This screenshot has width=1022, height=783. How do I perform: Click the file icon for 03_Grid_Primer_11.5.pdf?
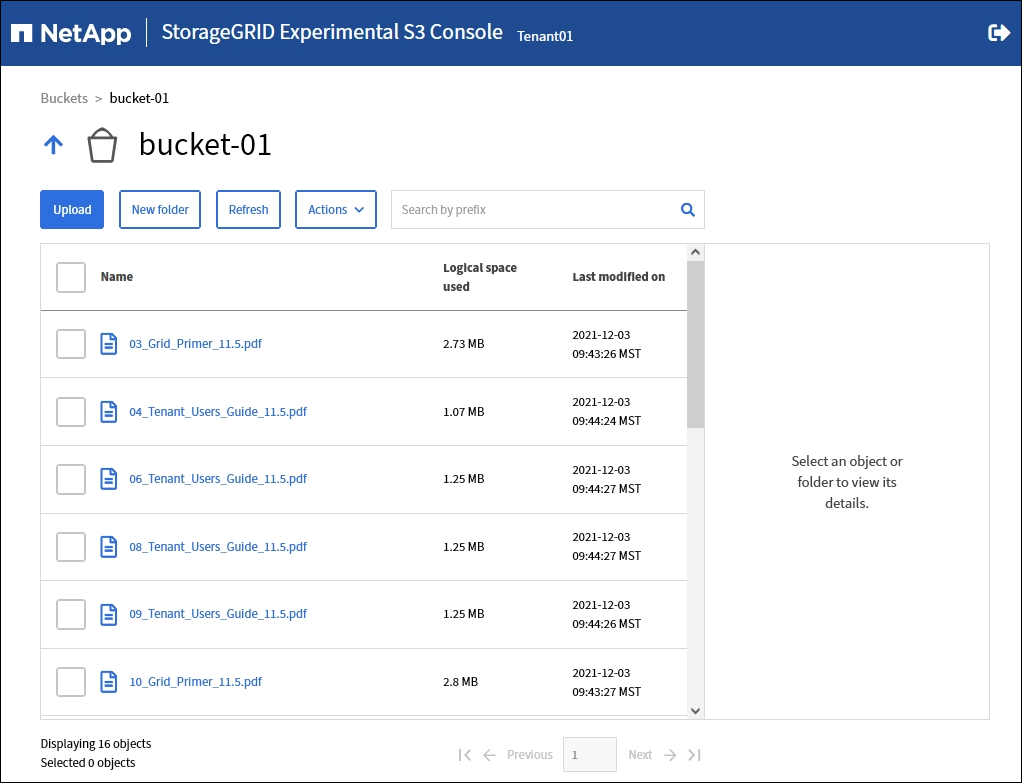coord(109,344)
